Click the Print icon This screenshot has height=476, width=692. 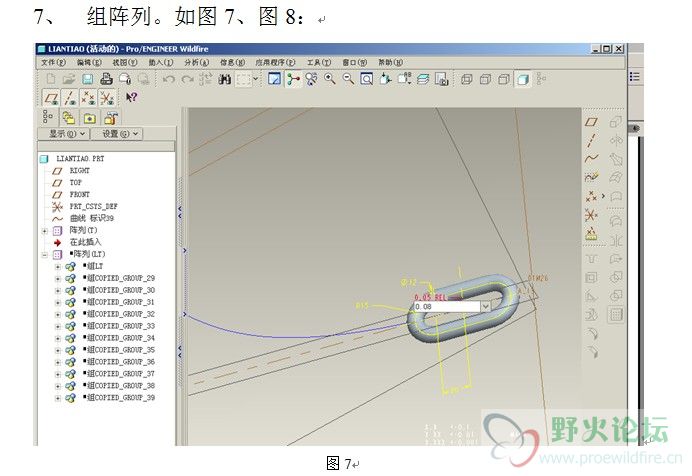click(106, 79)
